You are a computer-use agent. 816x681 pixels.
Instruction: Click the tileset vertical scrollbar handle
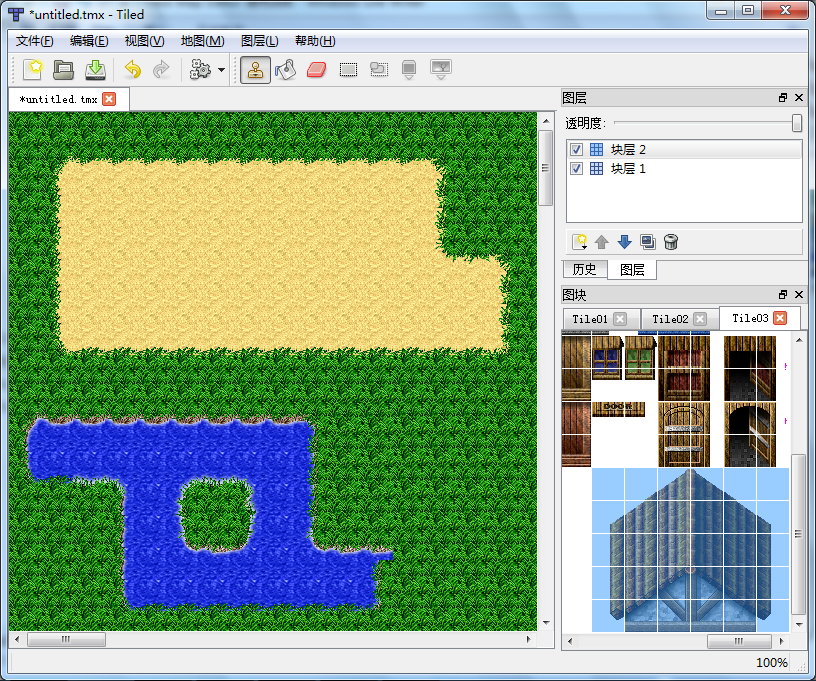pyautogui.click(x=798, y=534)
